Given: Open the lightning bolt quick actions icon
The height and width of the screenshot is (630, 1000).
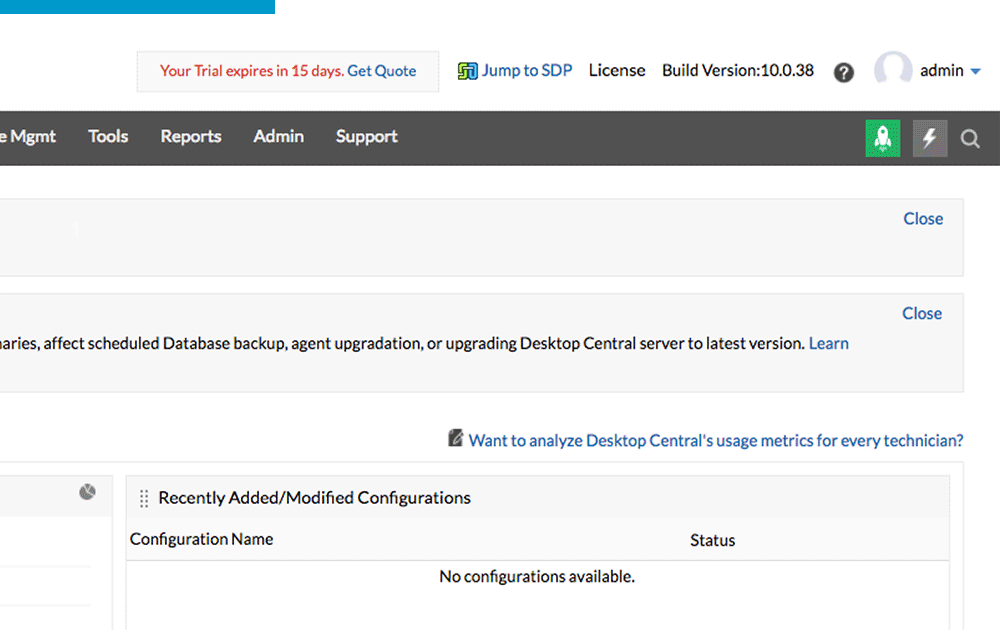Looking at the screenshot, I should pos(929,138).
